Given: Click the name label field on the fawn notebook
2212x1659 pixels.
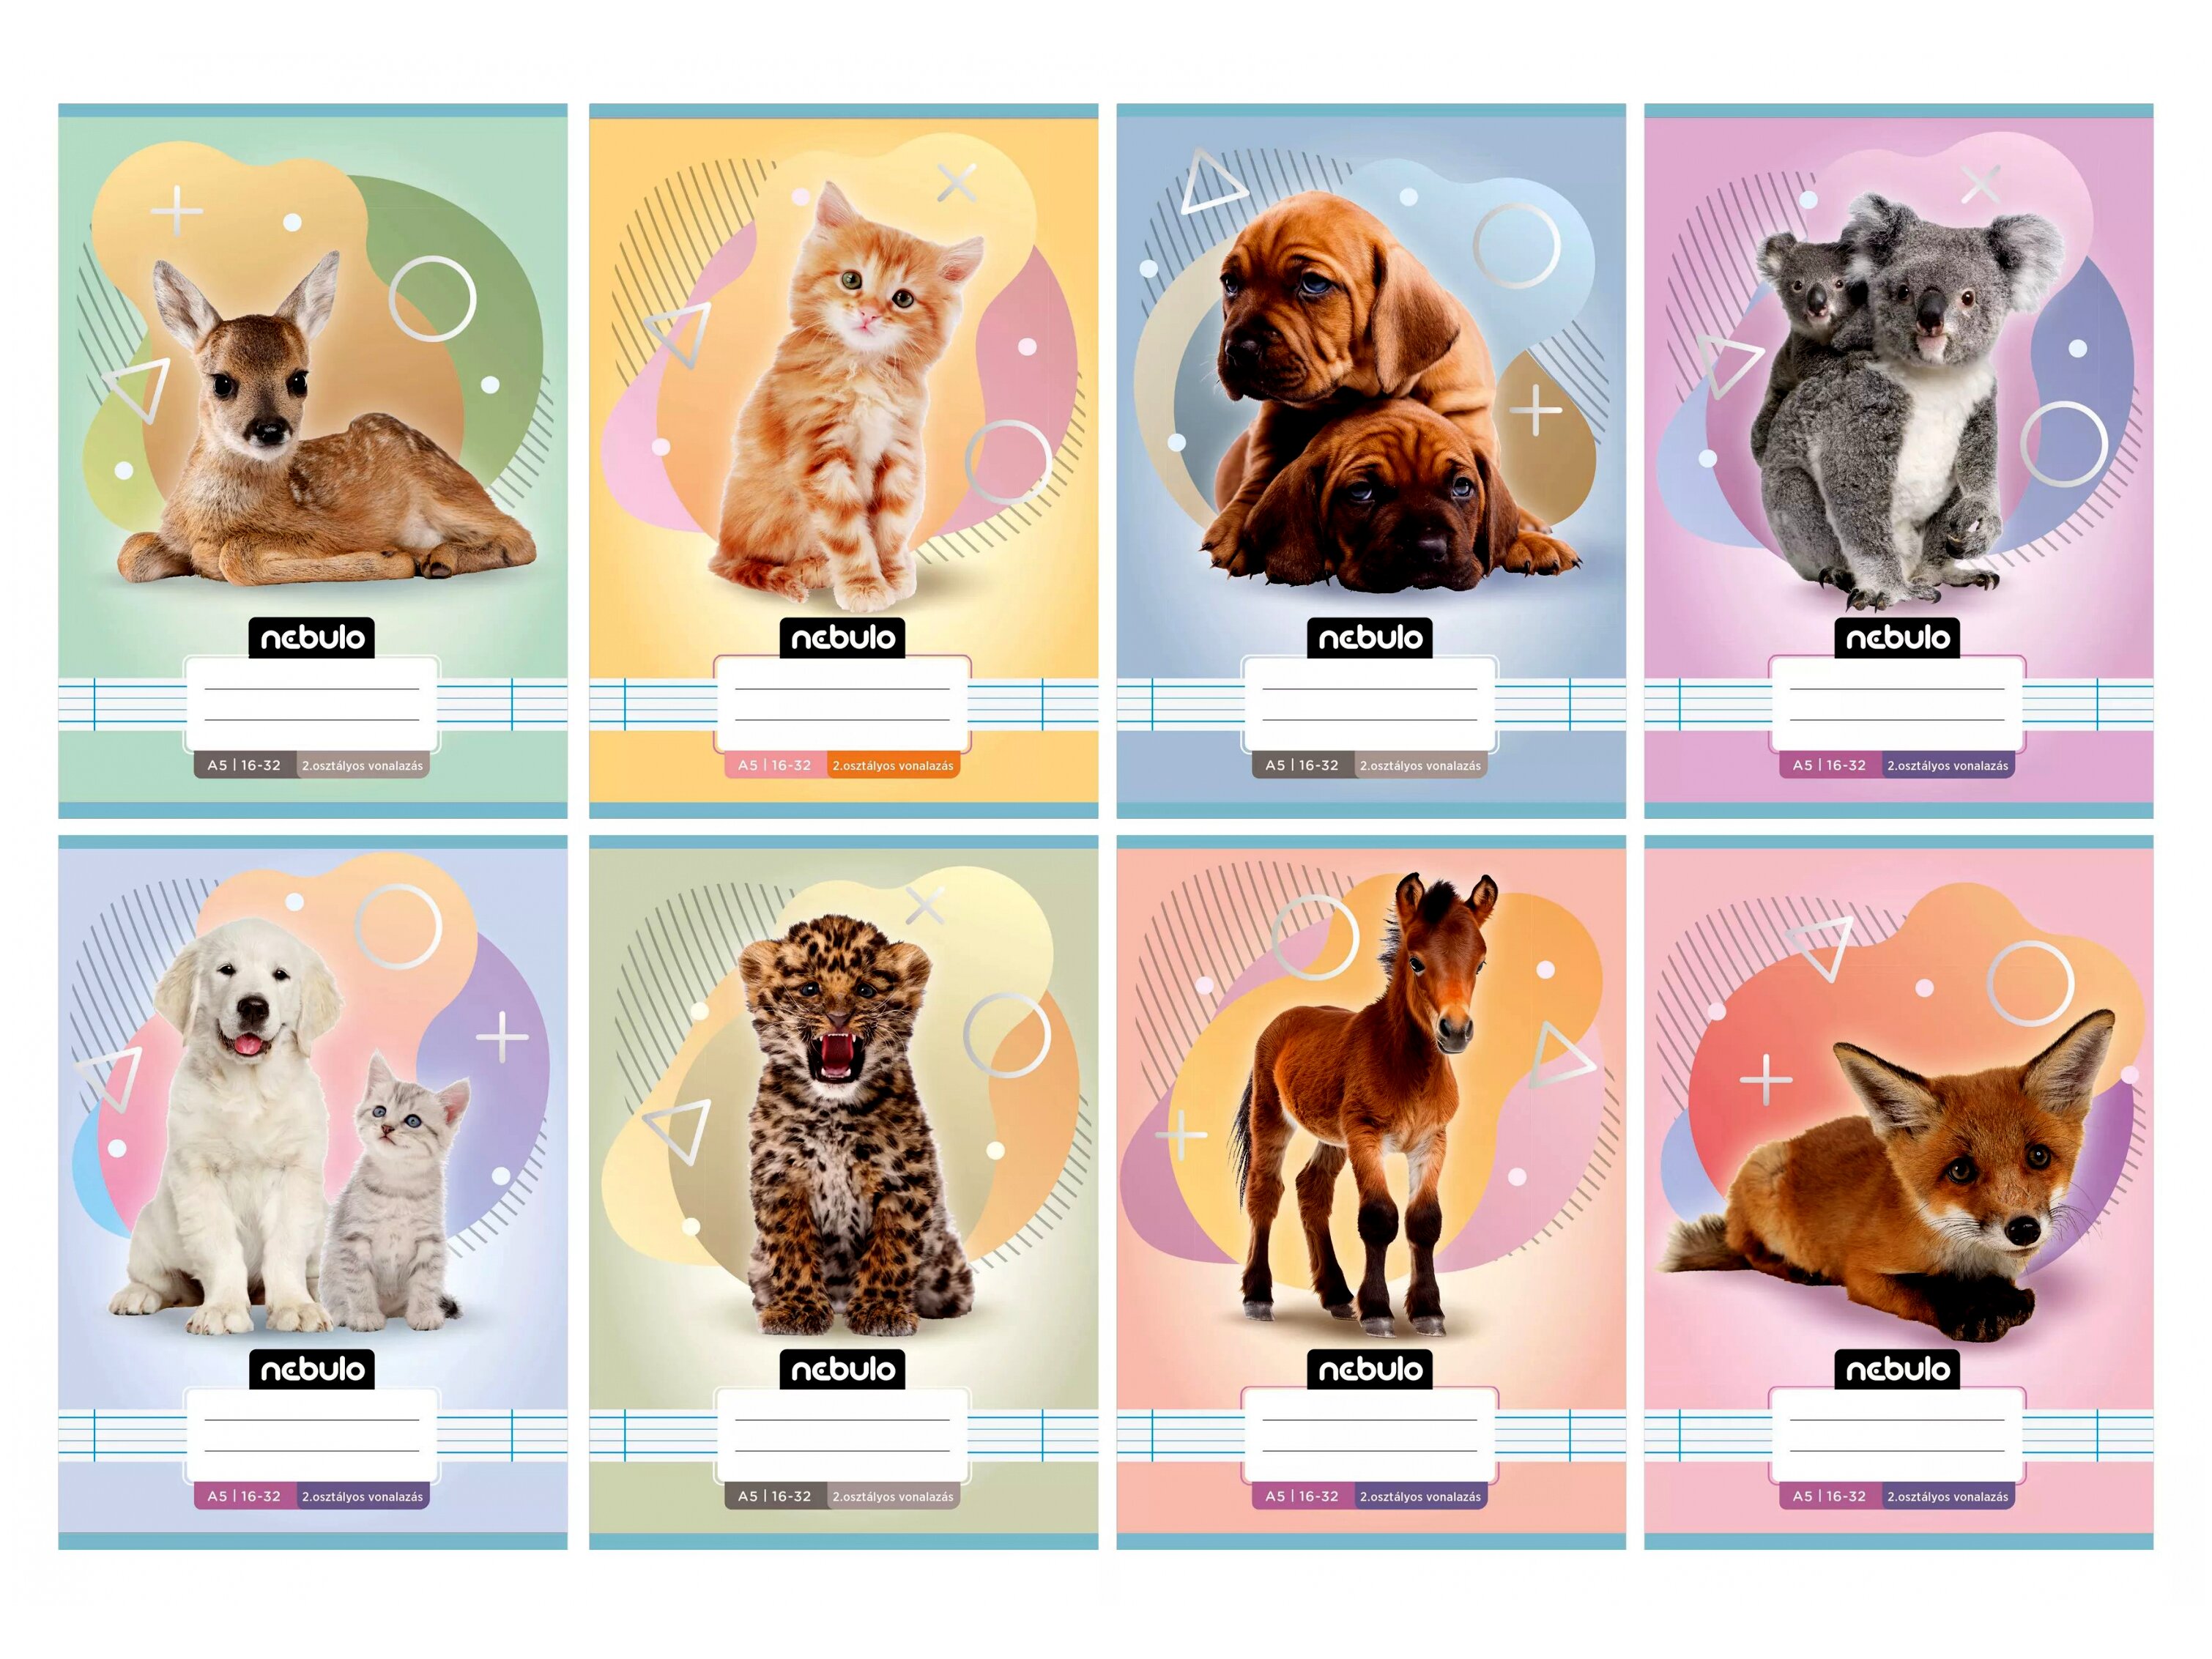Looking at the screenshot, I should 312,703.
